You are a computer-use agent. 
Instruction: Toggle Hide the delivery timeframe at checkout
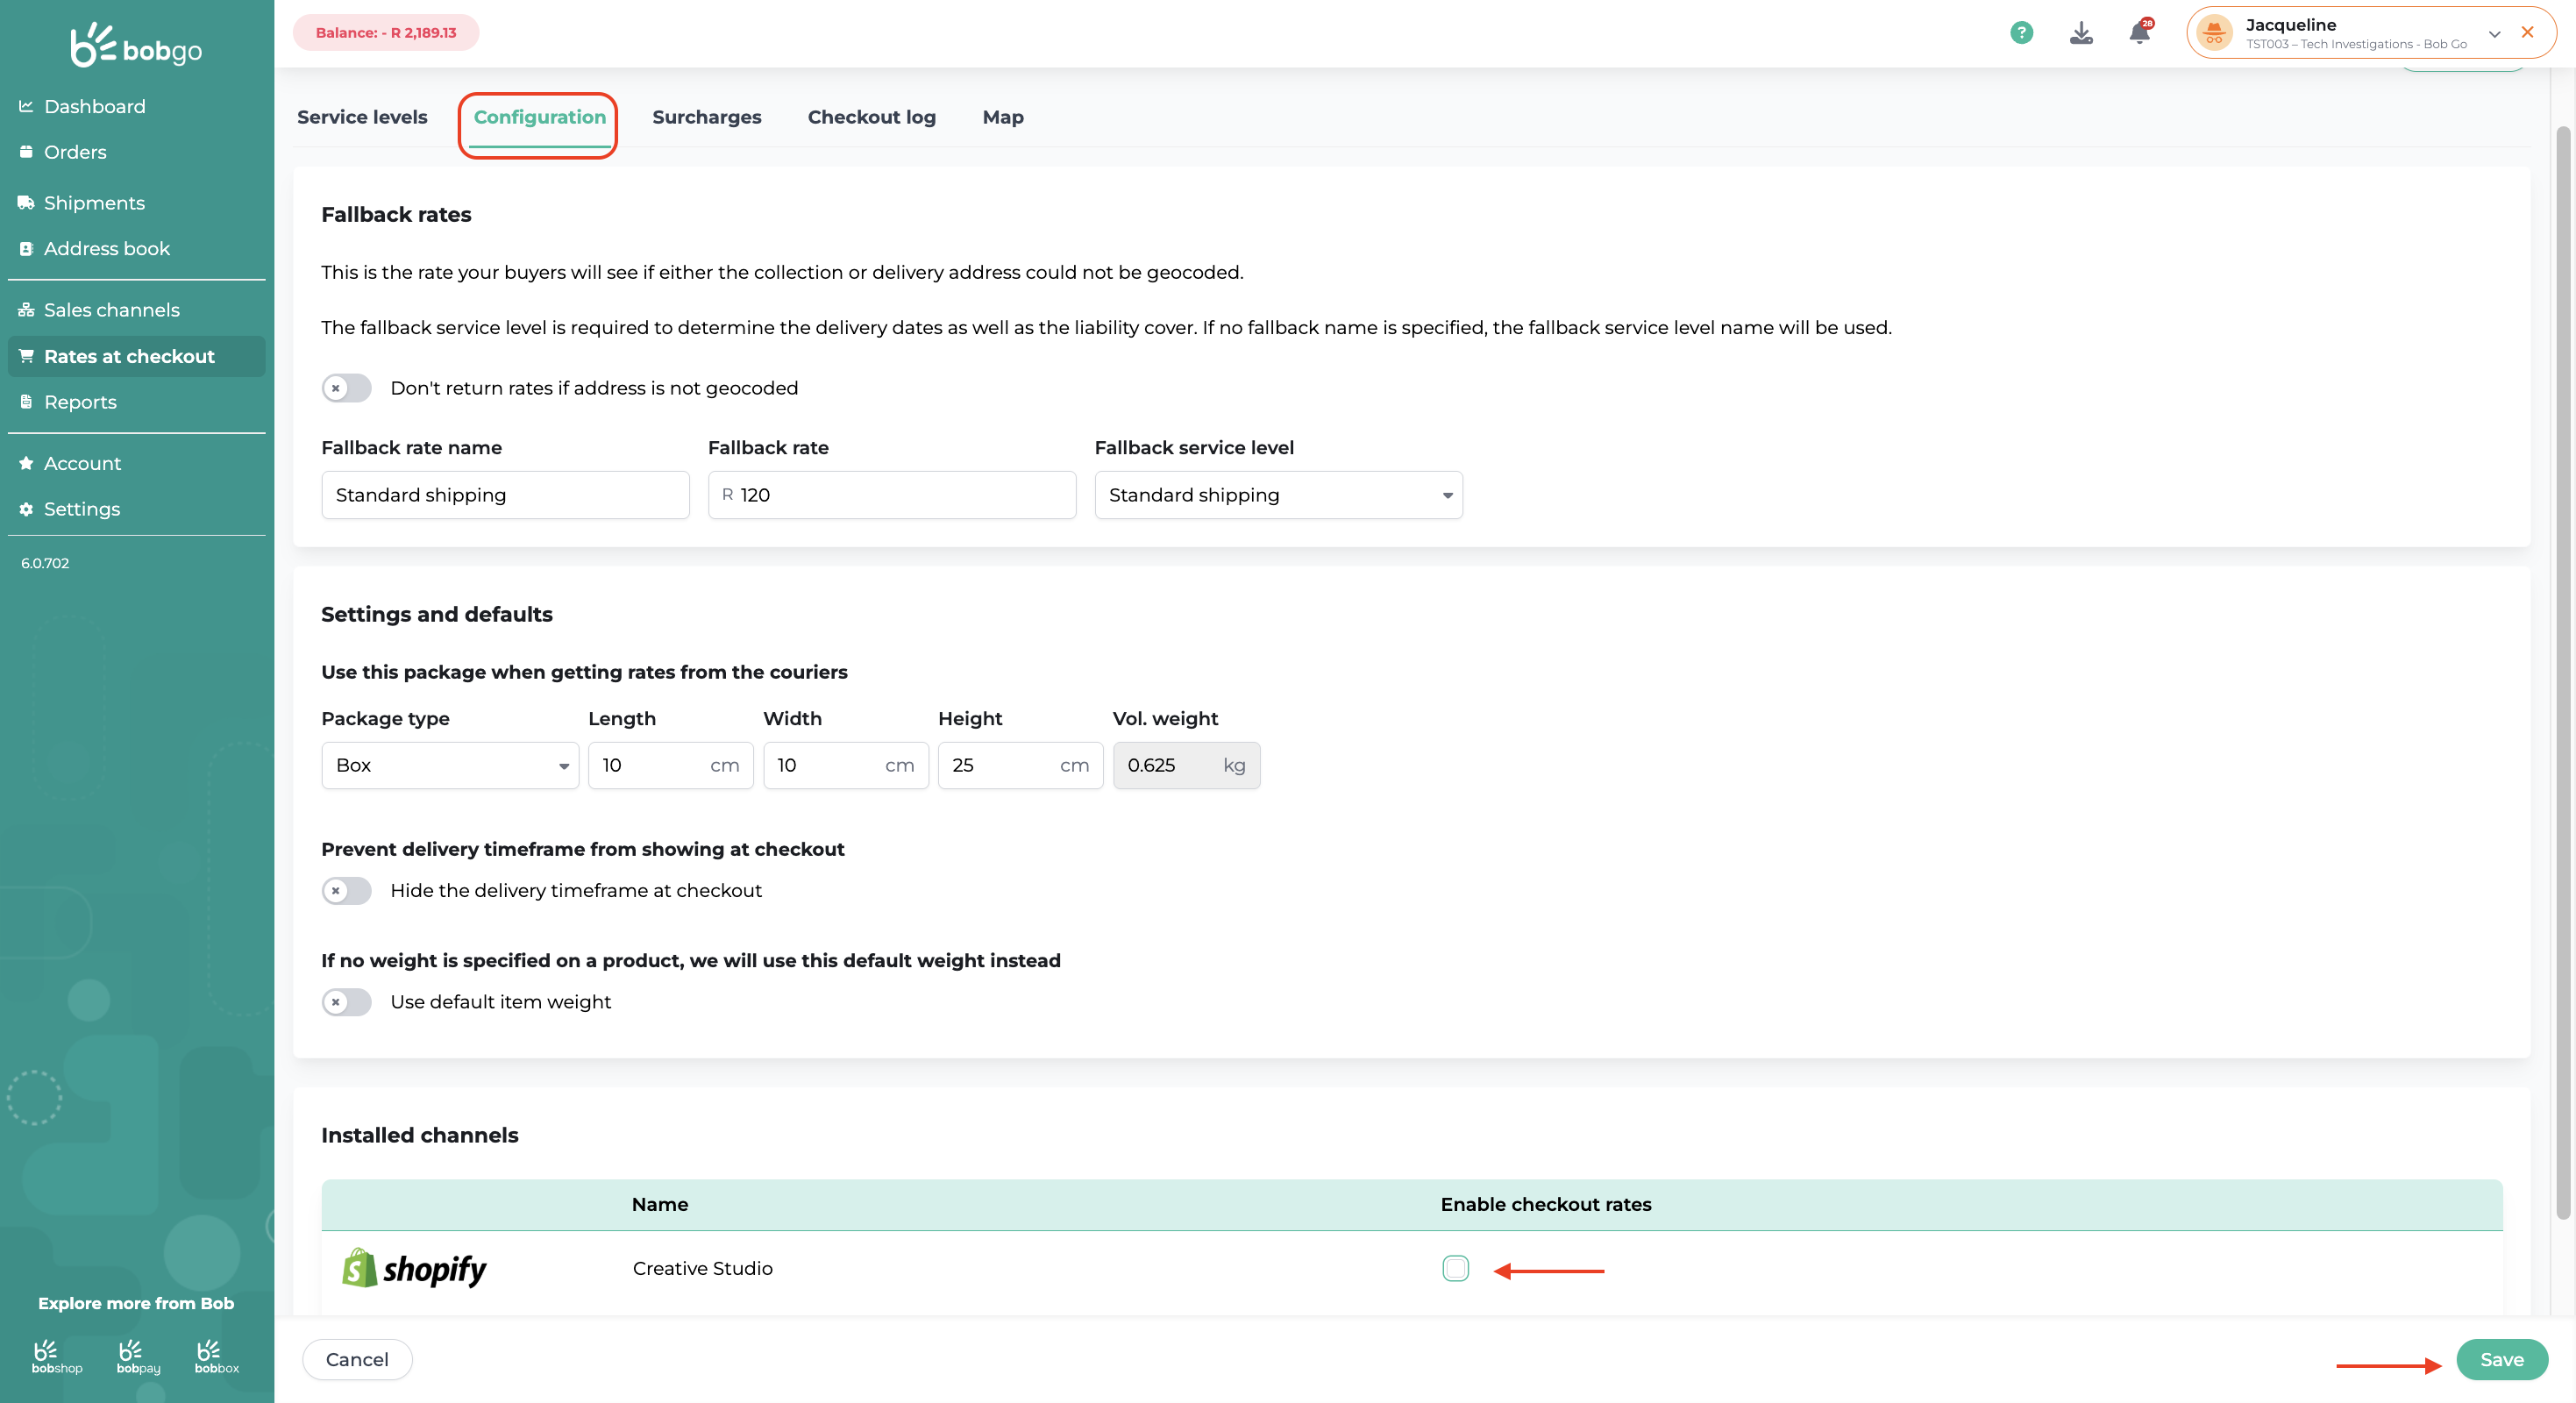click(x=346, y=890)
